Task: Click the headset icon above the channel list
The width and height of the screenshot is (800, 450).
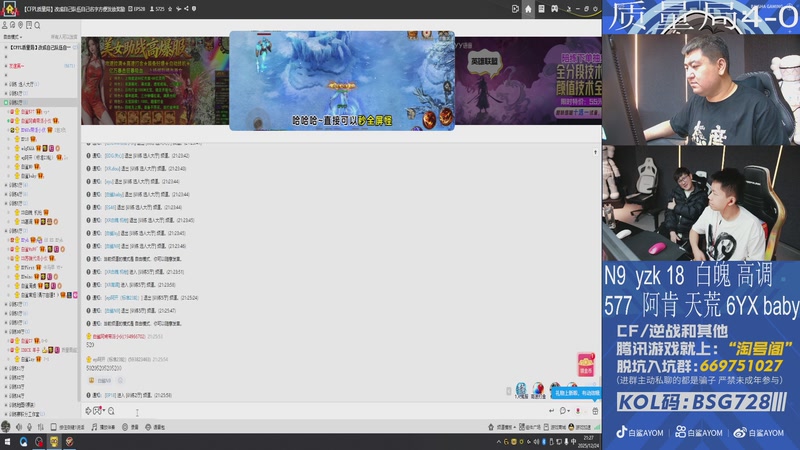Action: point(13,25)
